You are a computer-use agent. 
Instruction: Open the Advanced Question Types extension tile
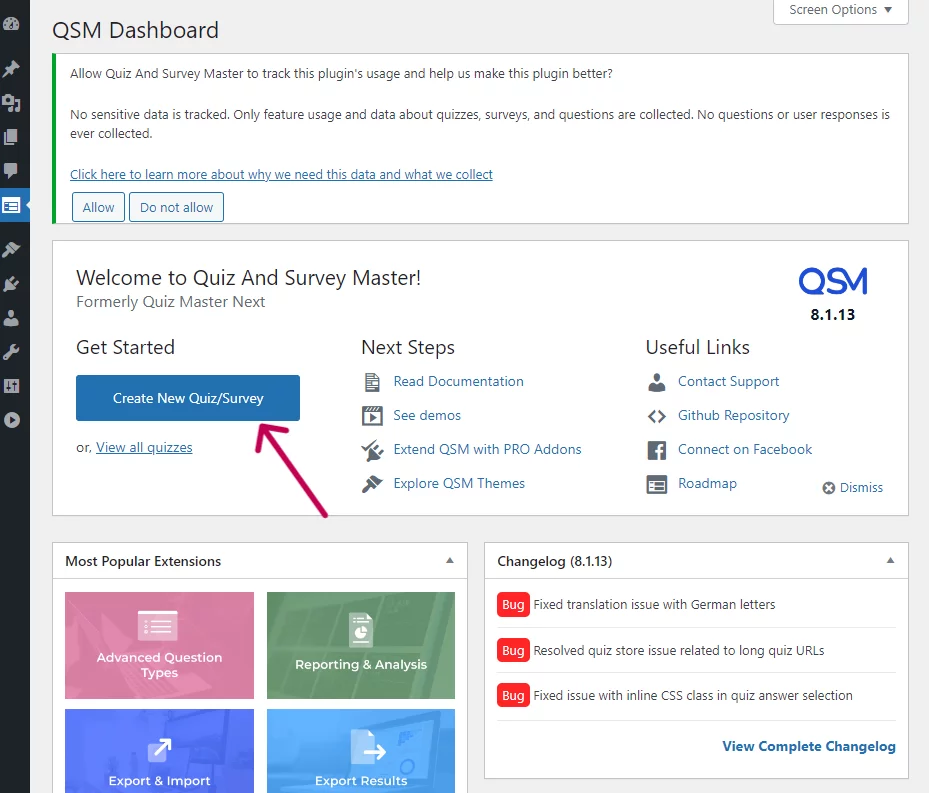pyautogui.click(x=159, y=645)
